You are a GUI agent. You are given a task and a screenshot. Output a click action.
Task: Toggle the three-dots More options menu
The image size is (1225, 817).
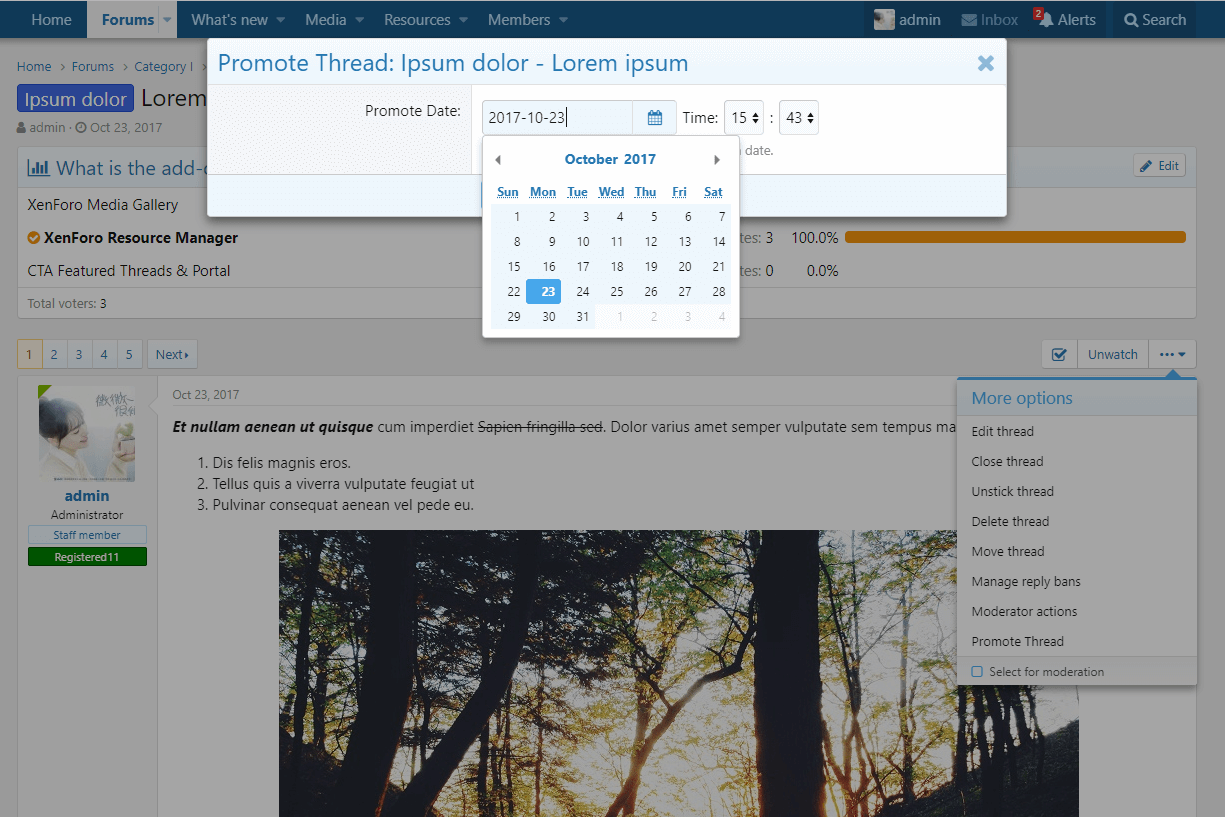tap(1172, 354)
